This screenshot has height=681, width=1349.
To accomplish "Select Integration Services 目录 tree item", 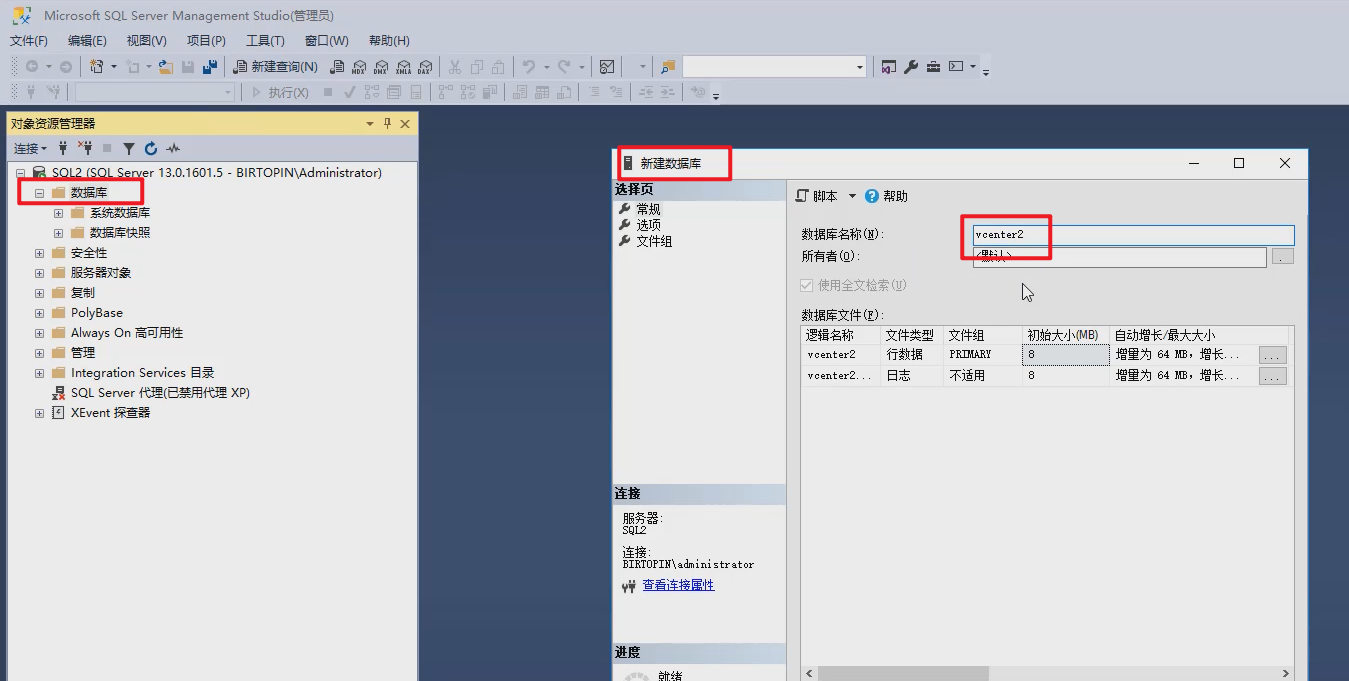I will (x=143, y=373).
